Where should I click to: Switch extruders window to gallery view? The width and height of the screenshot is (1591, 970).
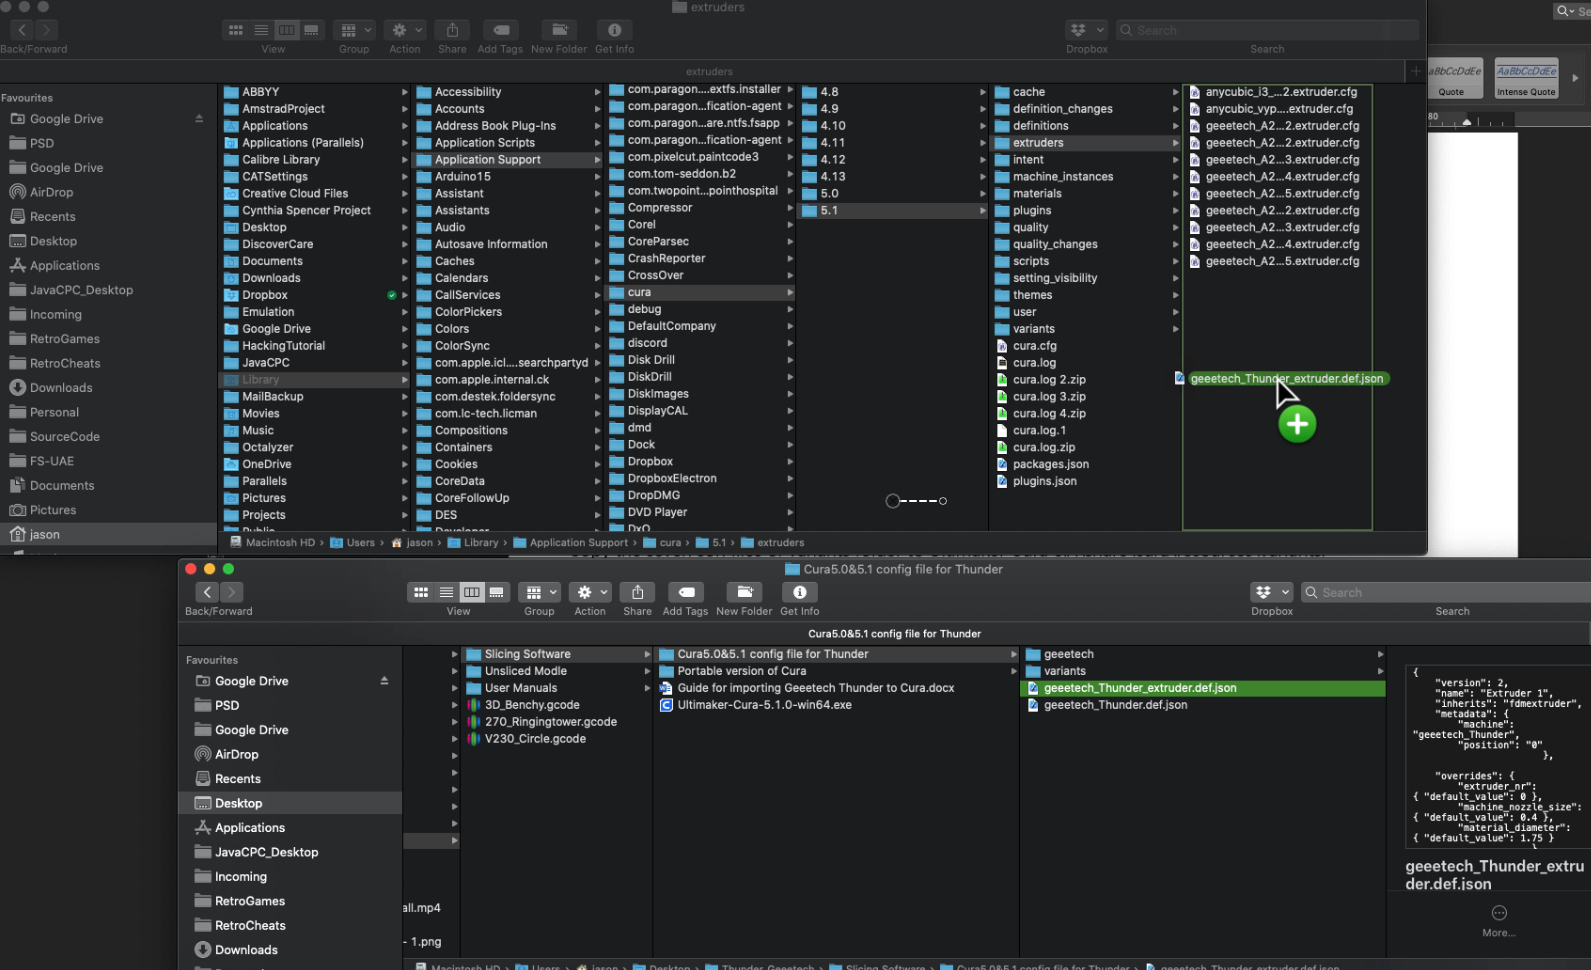tap(311, 30)
